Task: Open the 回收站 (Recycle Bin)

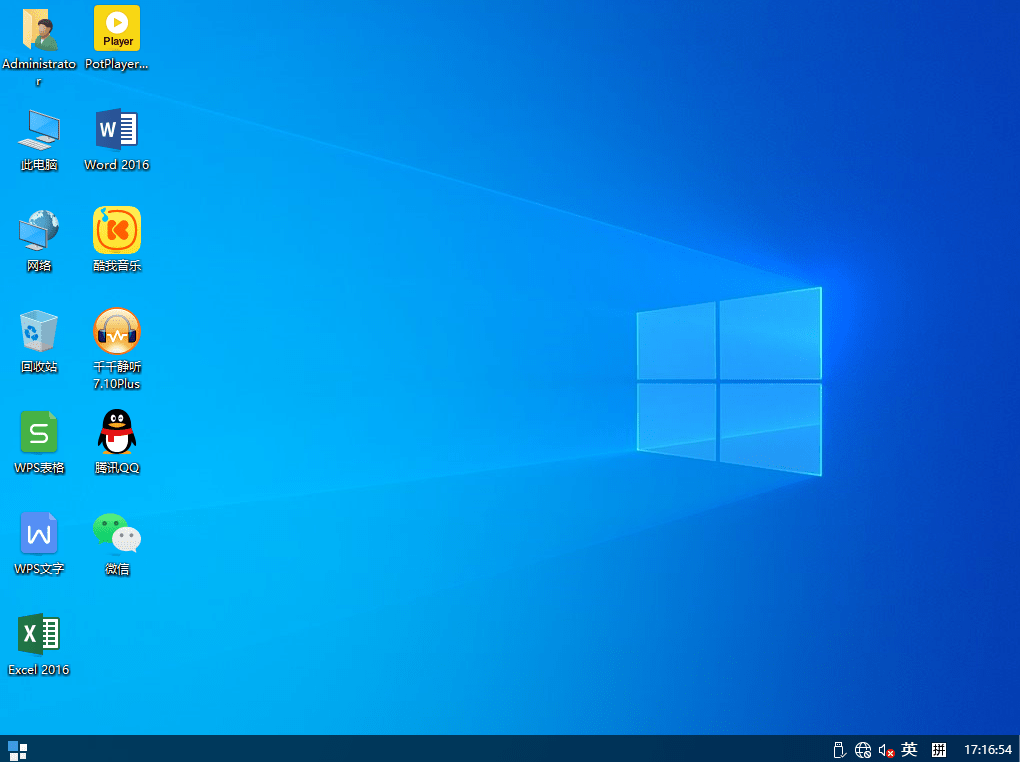Action: [x=39, y=331]
